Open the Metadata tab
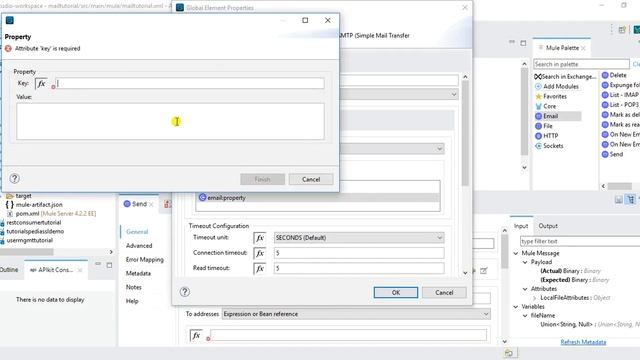 [138, 273]
